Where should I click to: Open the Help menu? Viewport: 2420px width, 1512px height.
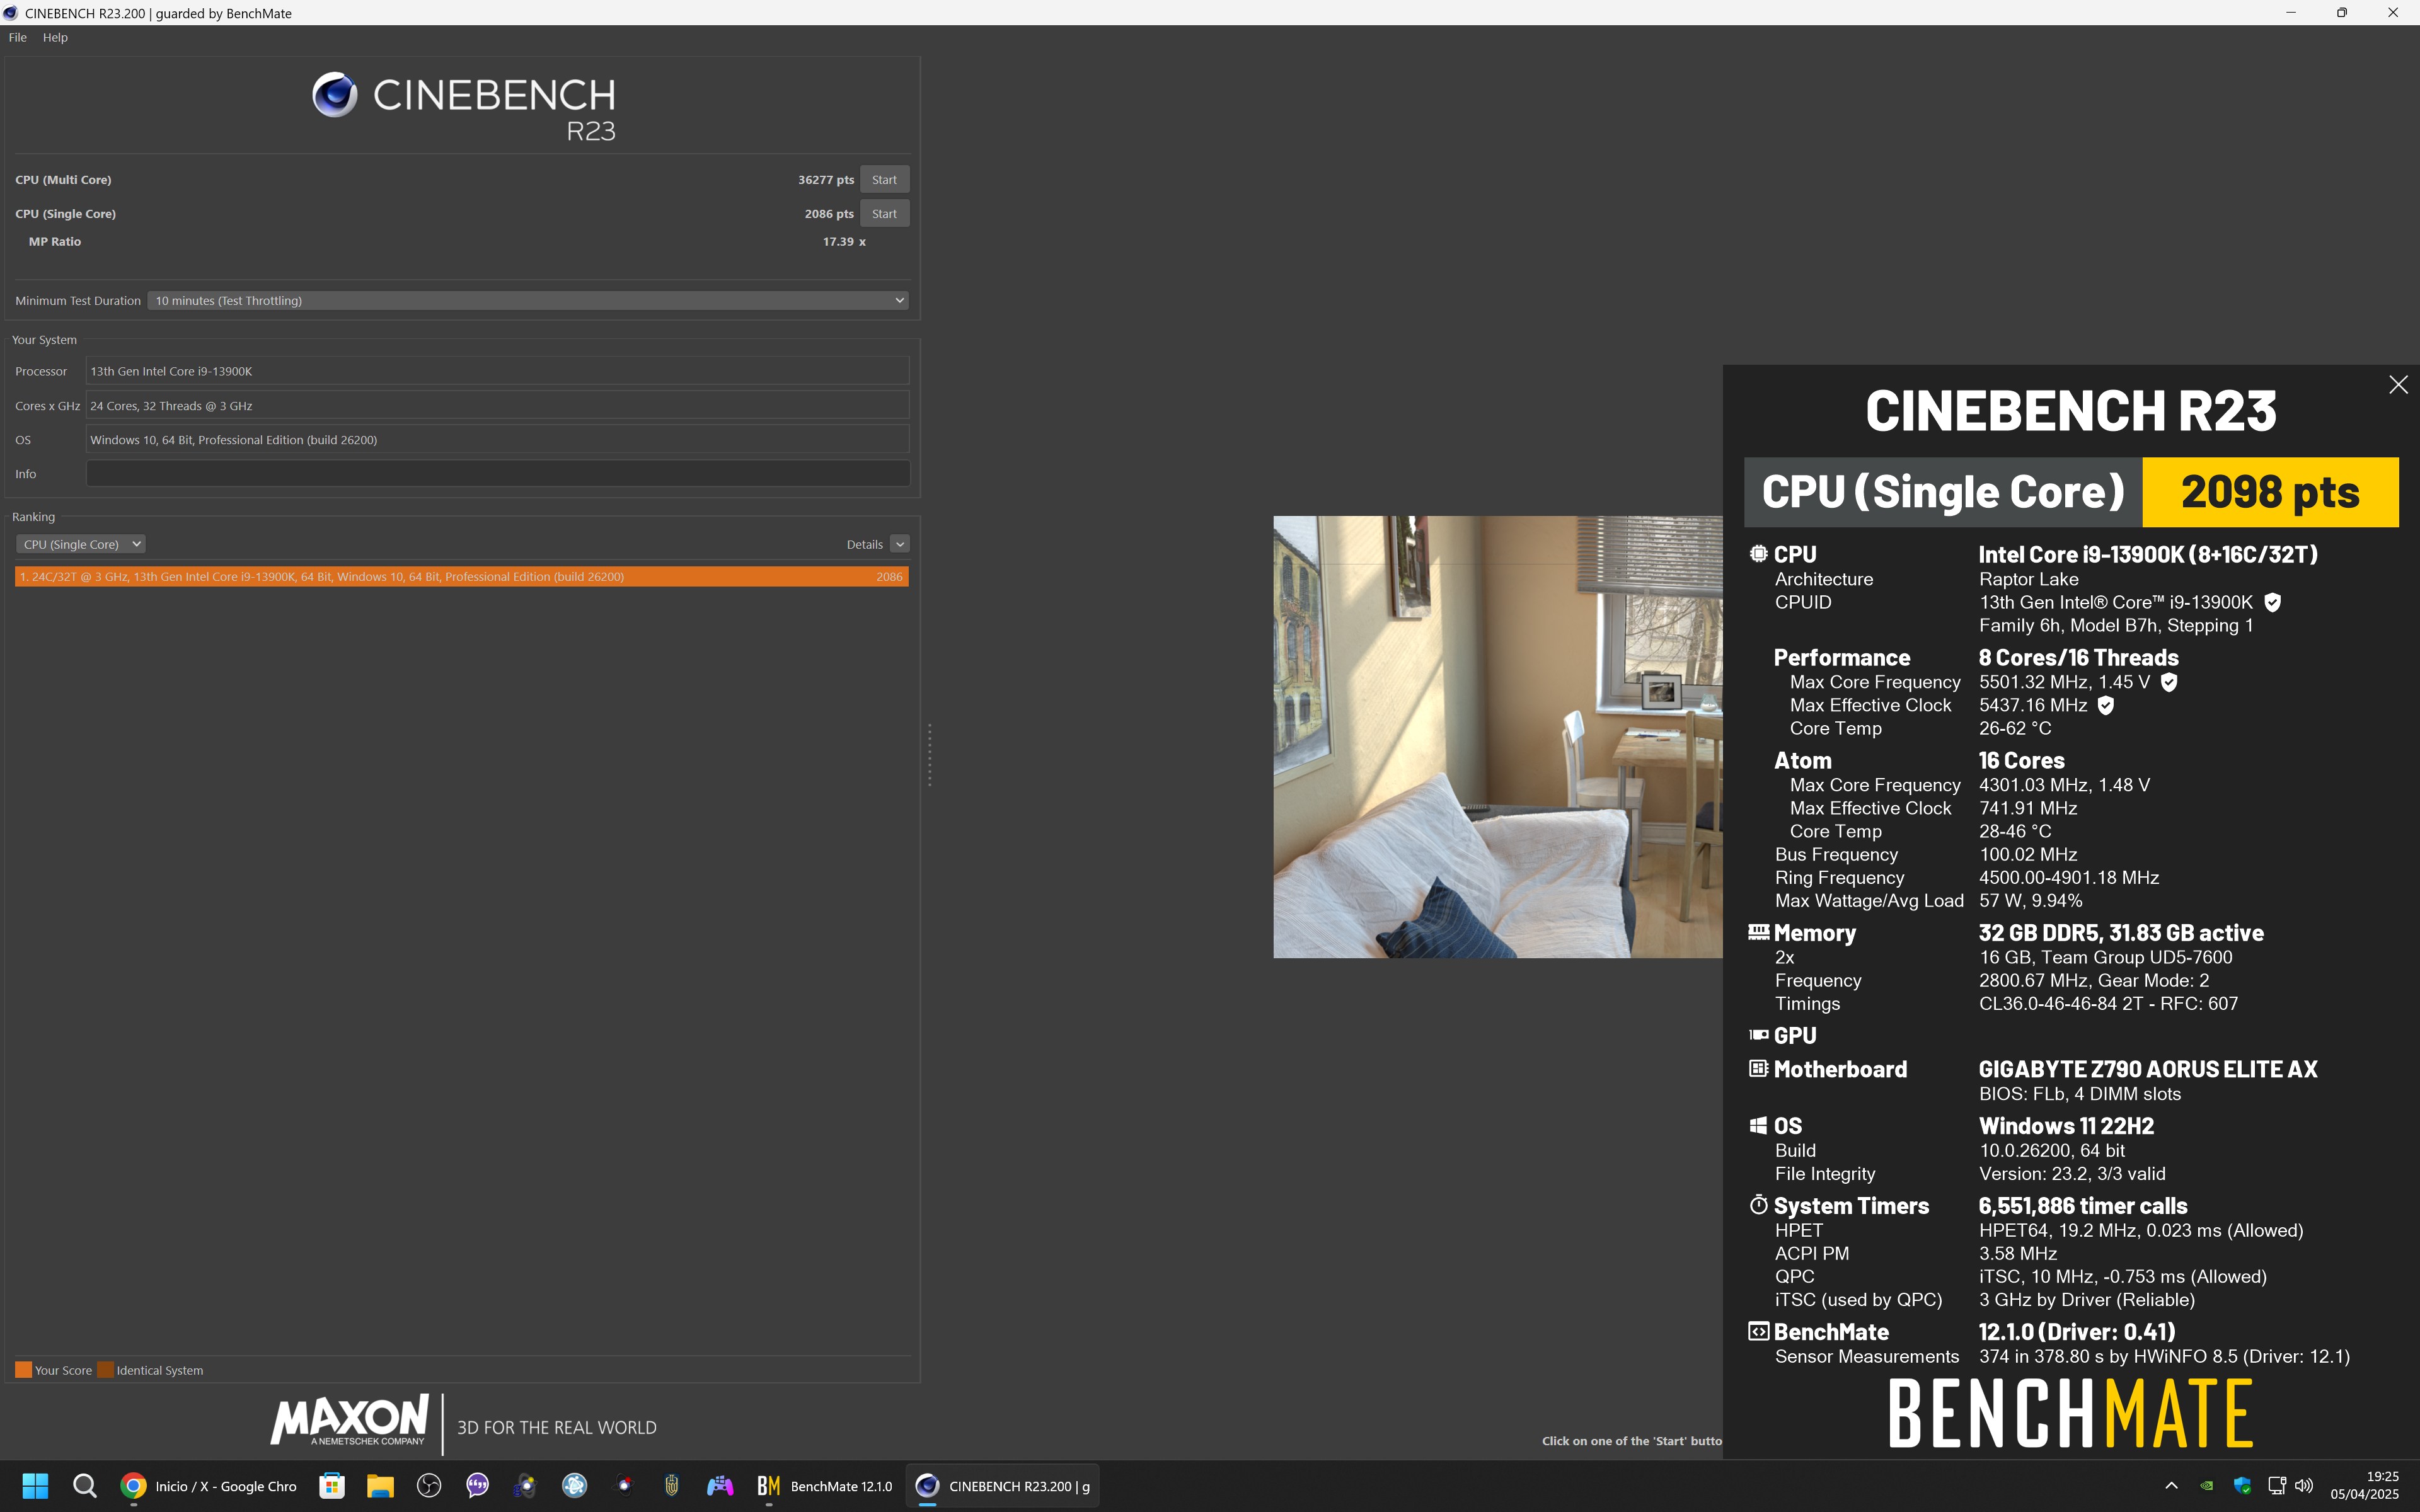[x=55, y=37]
